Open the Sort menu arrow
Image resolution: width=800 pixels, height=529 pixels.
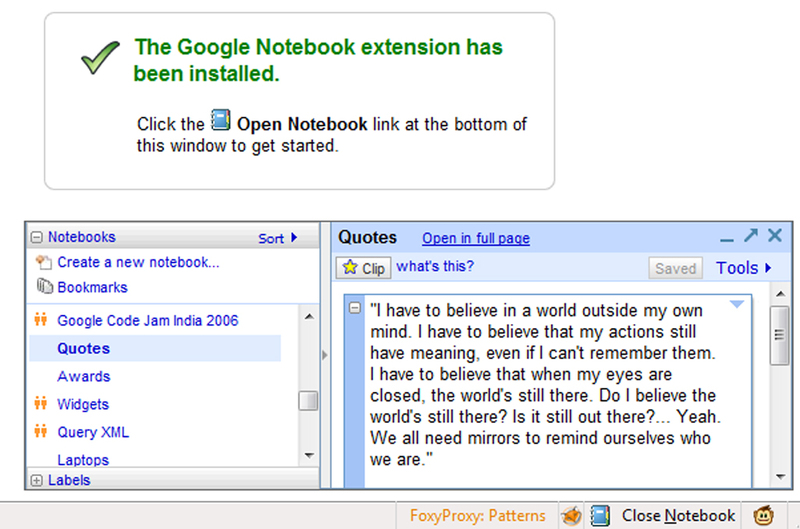click(294, 238)
